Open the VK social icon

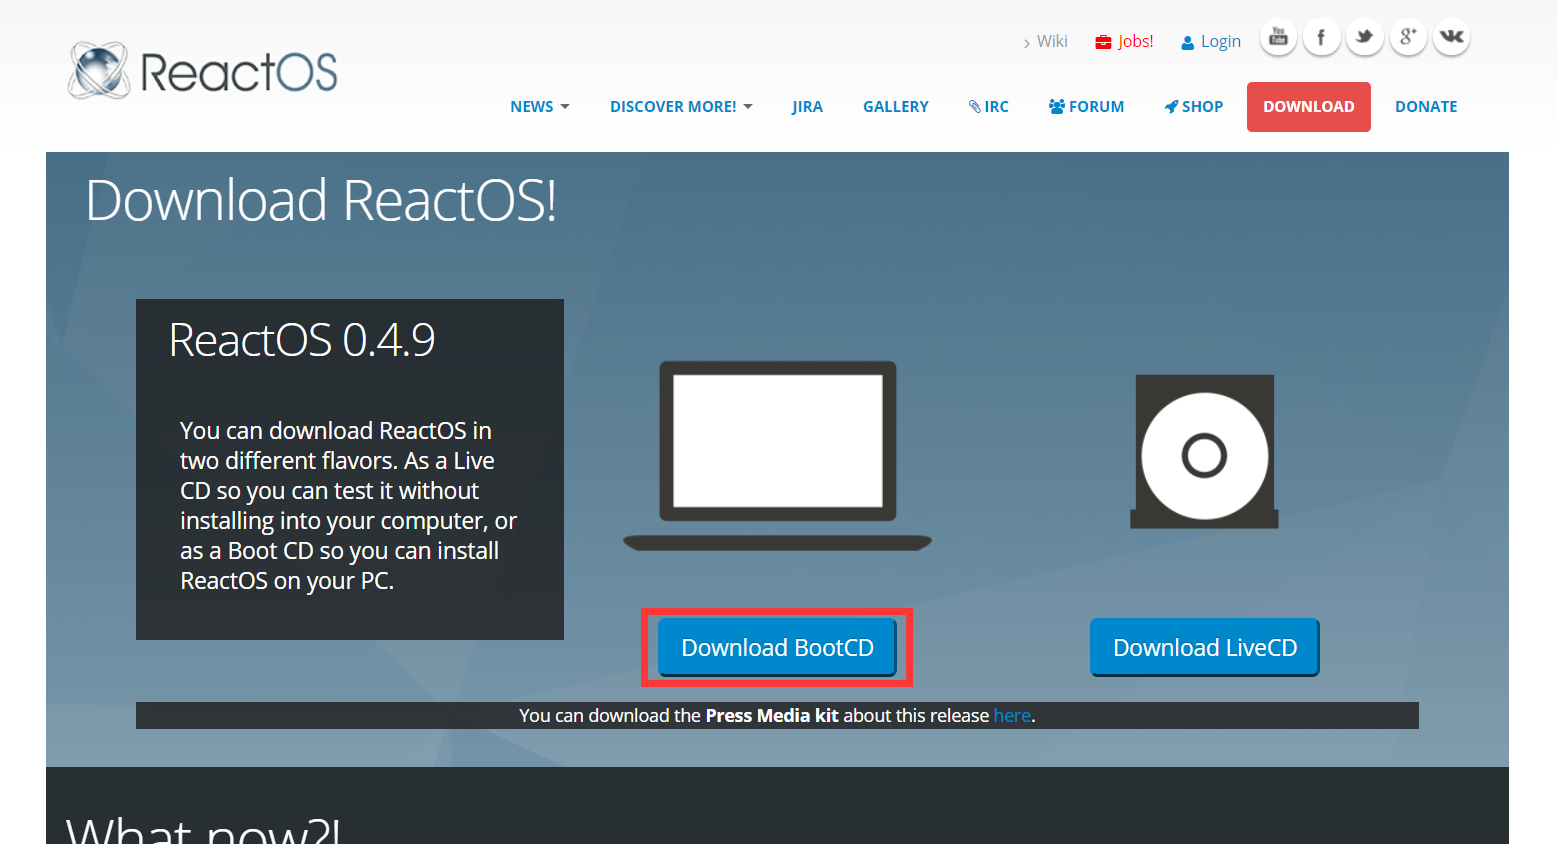point(1451,38)
